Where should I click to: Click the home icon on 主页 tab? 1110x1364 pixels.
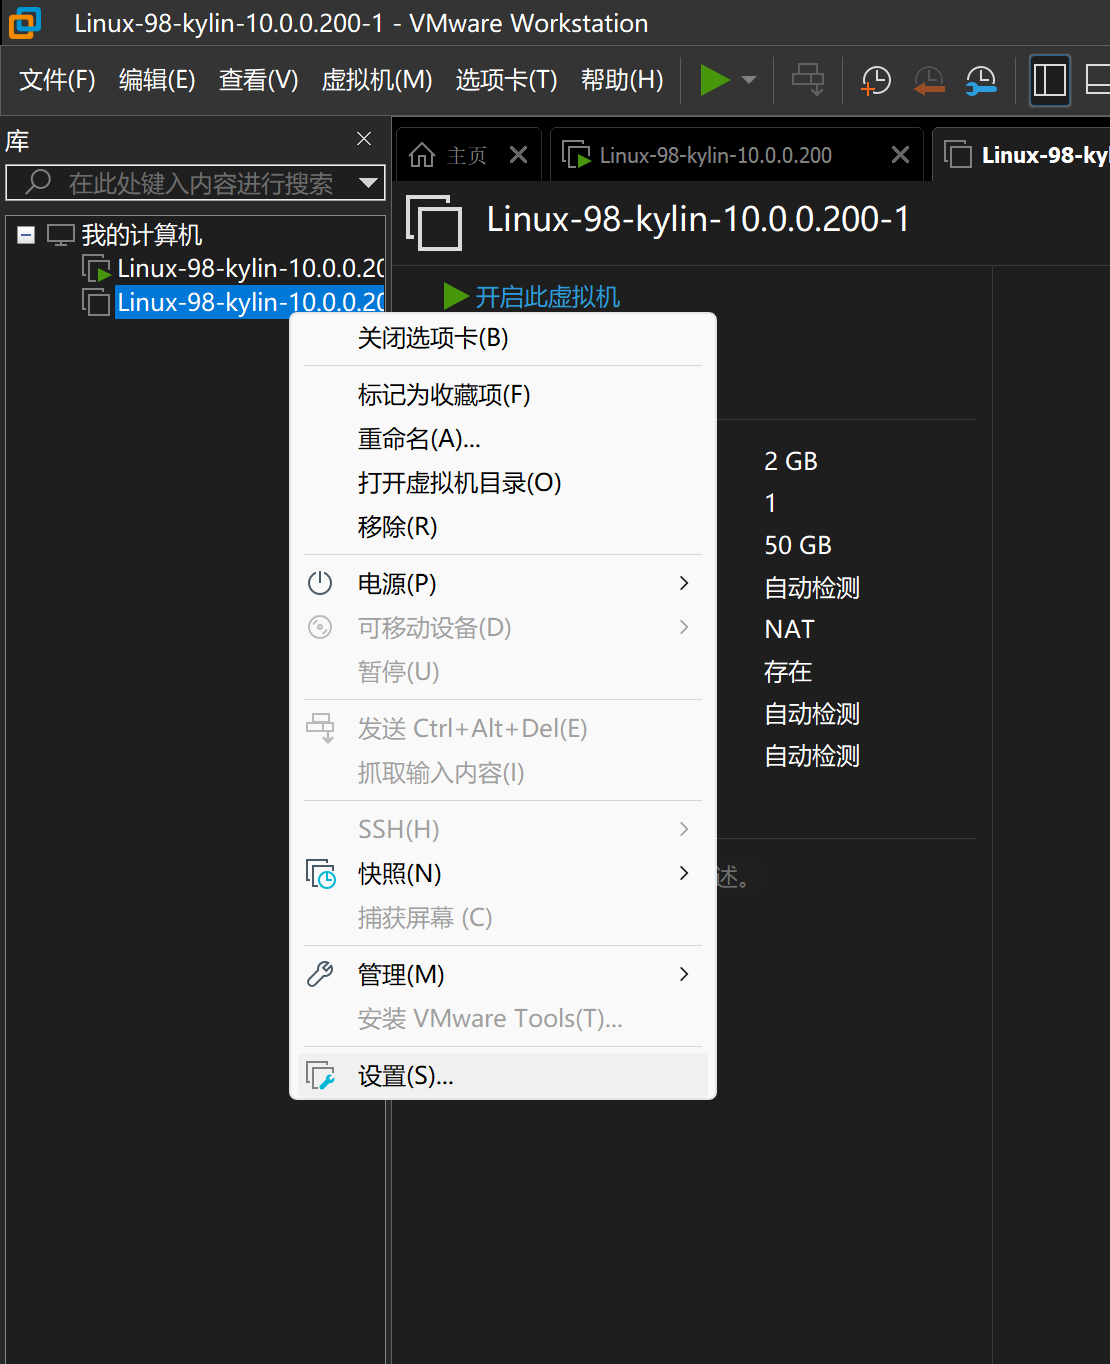(422, 155)
